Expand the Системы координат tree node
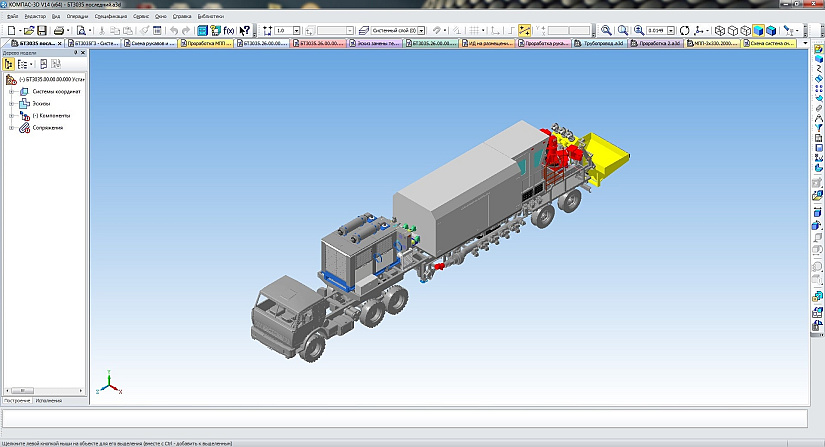Screen dimensions: 825x447 tap(10, 91)
